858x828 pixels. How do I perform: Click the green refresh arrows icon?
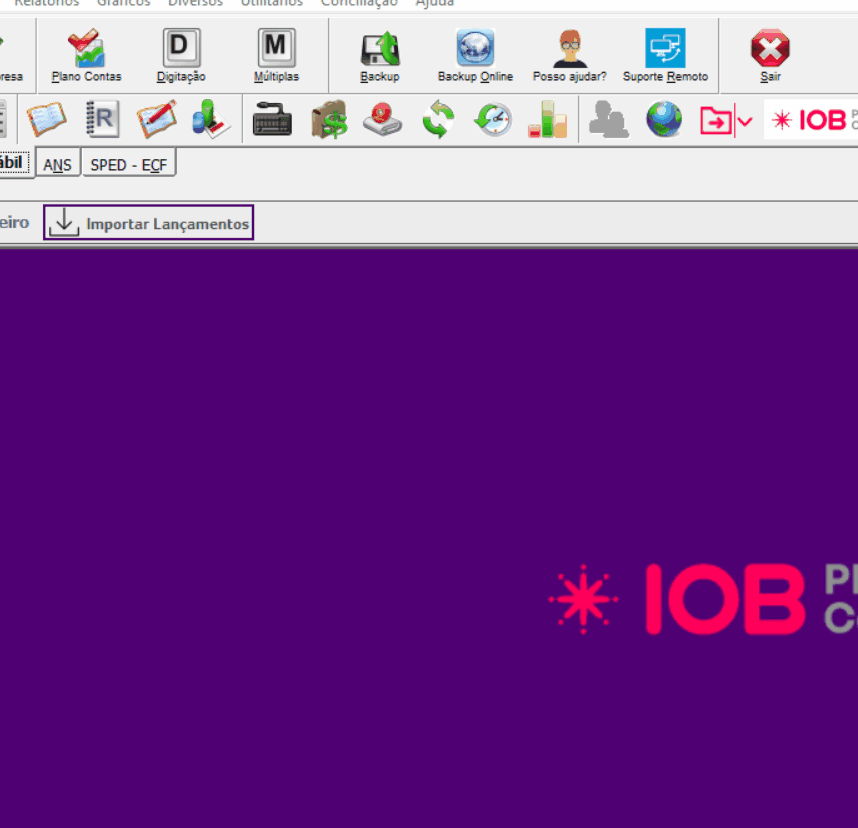point(438,120)
